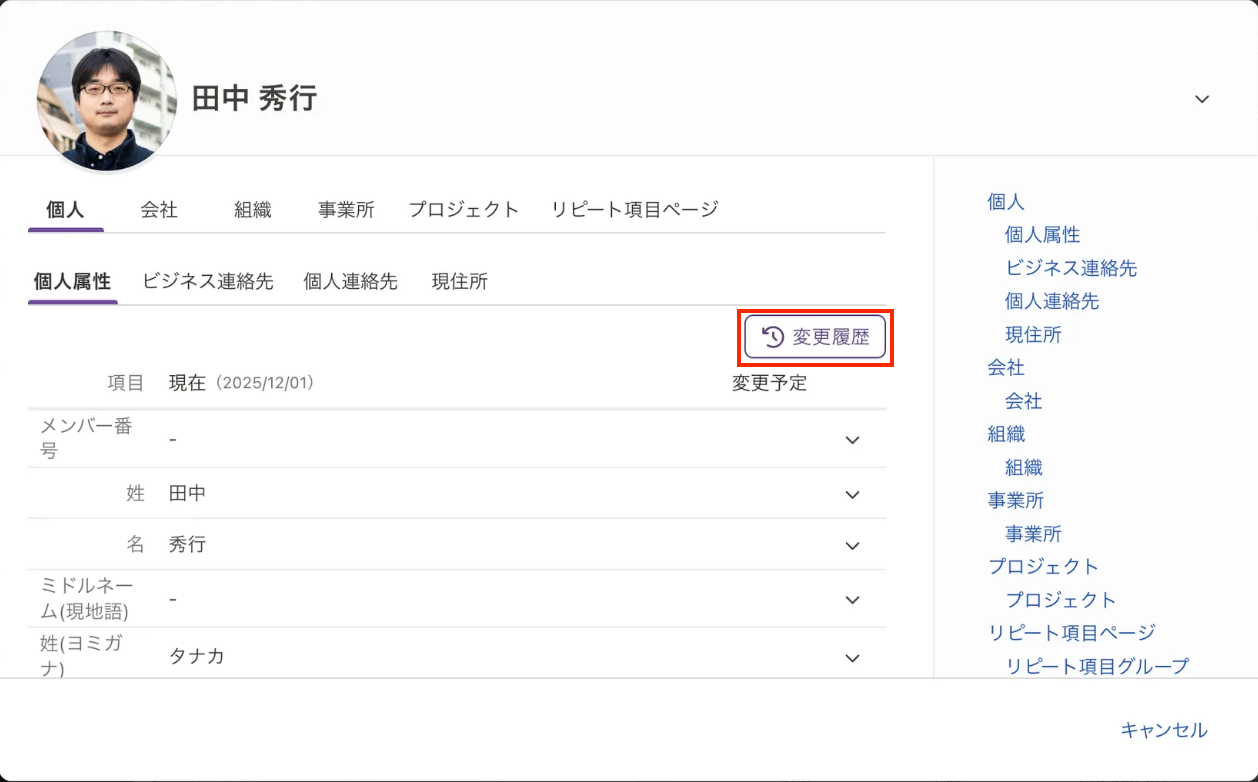Click キャンセル to close the dialog
This screenshot has width=1258, height=782.
[x=1163, y=730]
